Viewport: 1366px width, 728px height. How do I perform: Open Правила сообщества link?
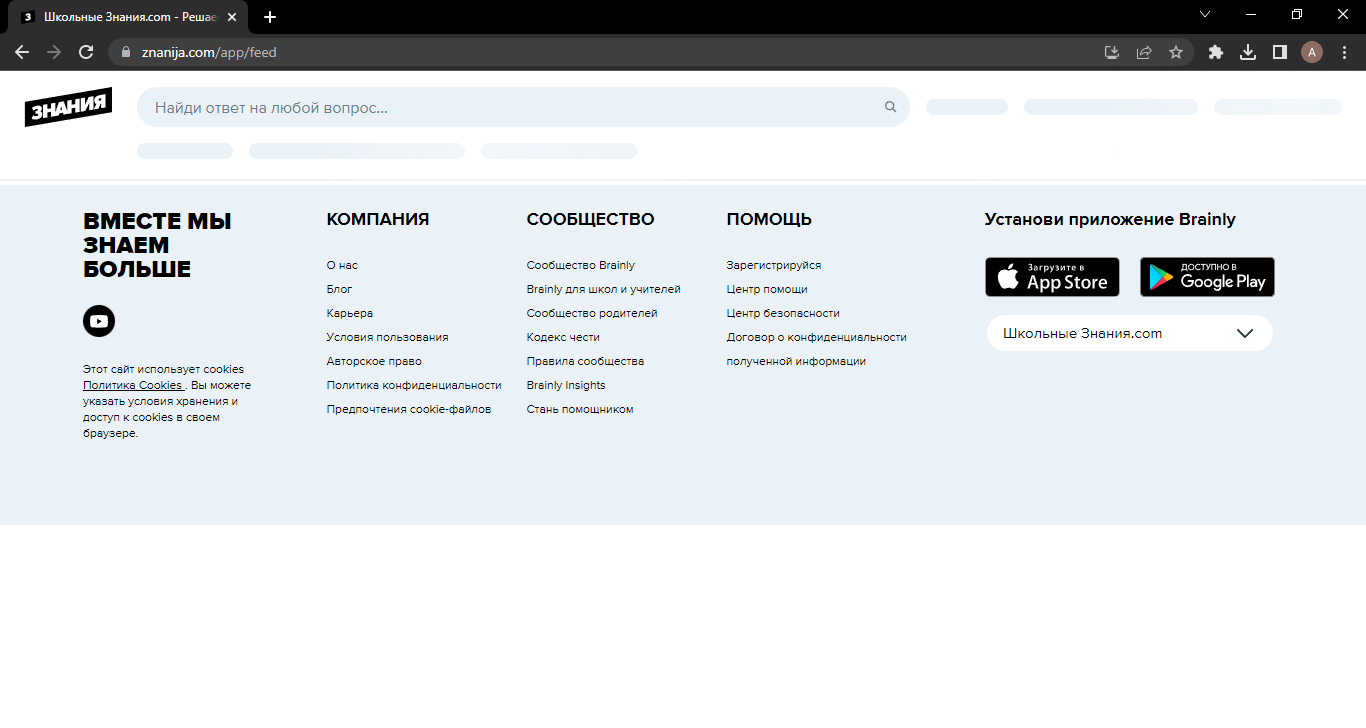click(585, 361)
